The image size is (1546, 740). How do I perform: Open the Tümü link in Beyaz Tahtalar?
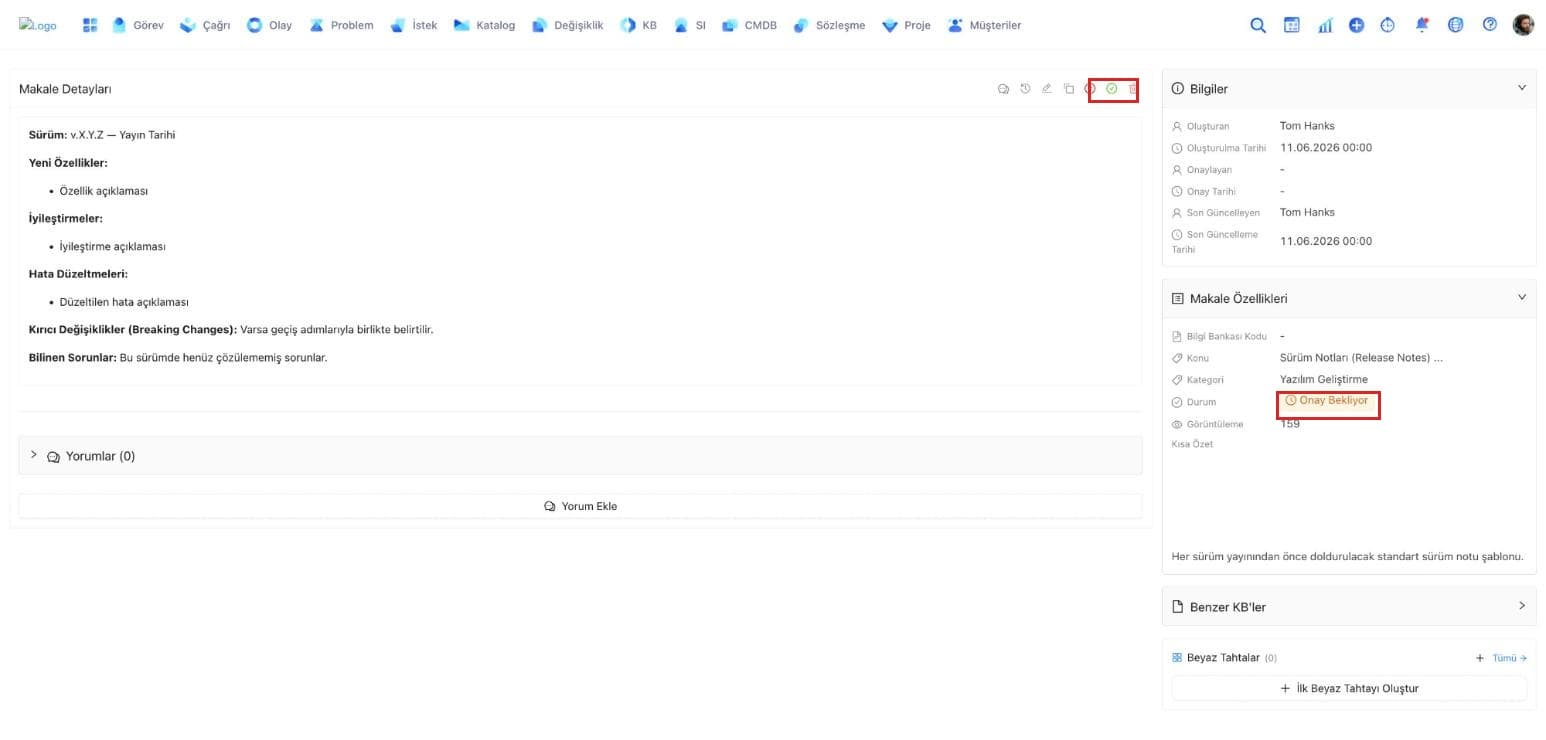point(1509,658)
